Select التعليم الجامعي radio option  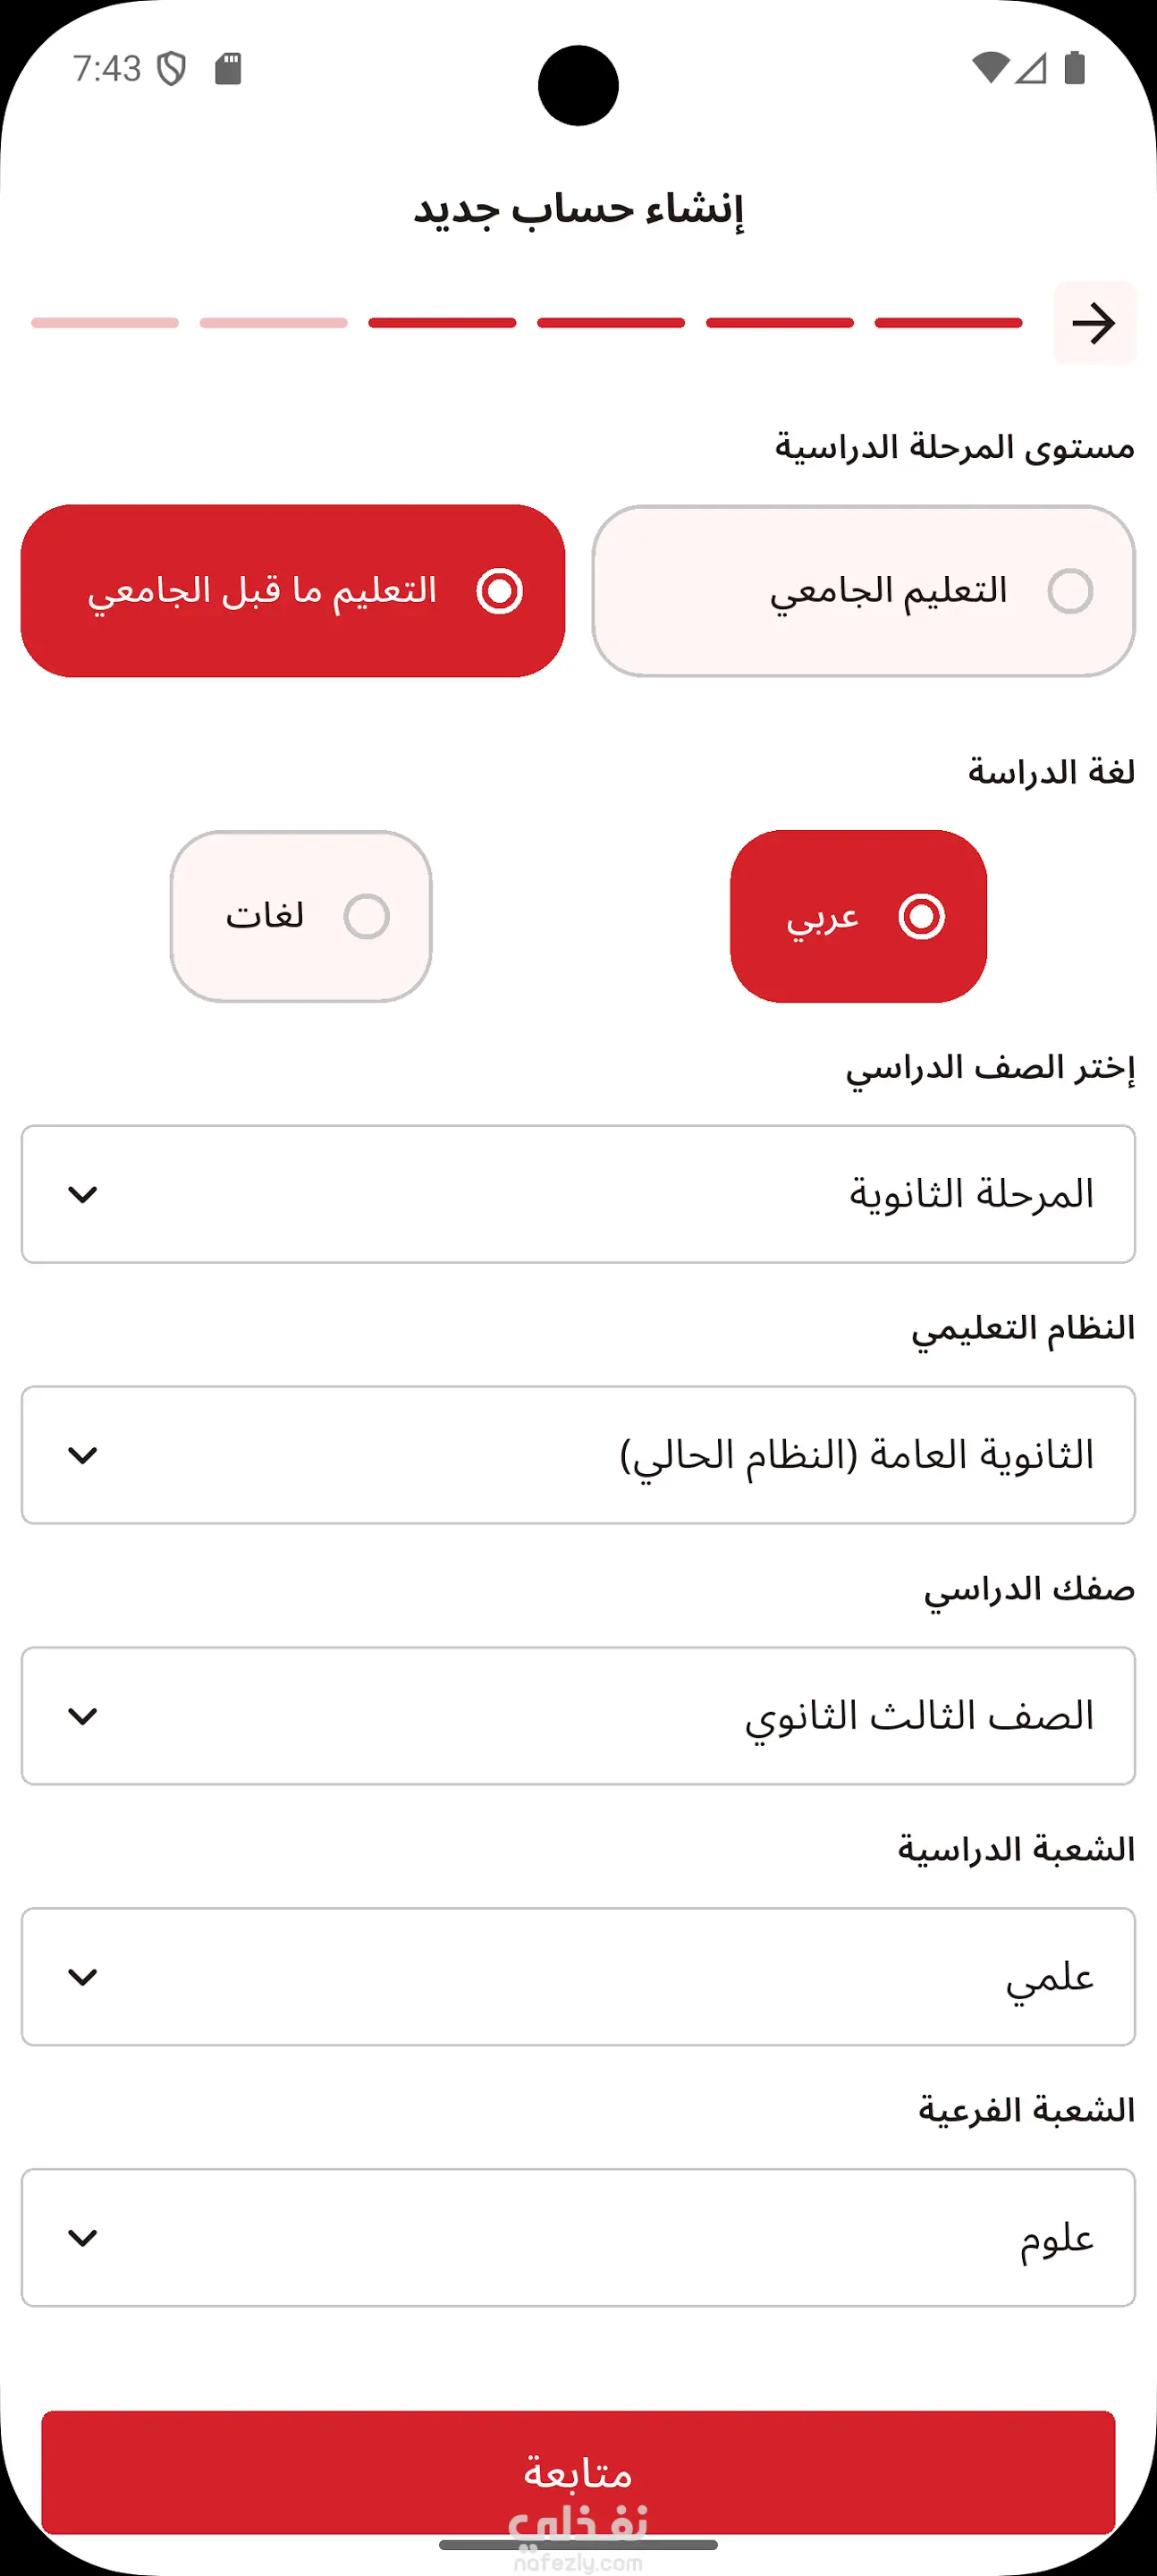(863, 591)
